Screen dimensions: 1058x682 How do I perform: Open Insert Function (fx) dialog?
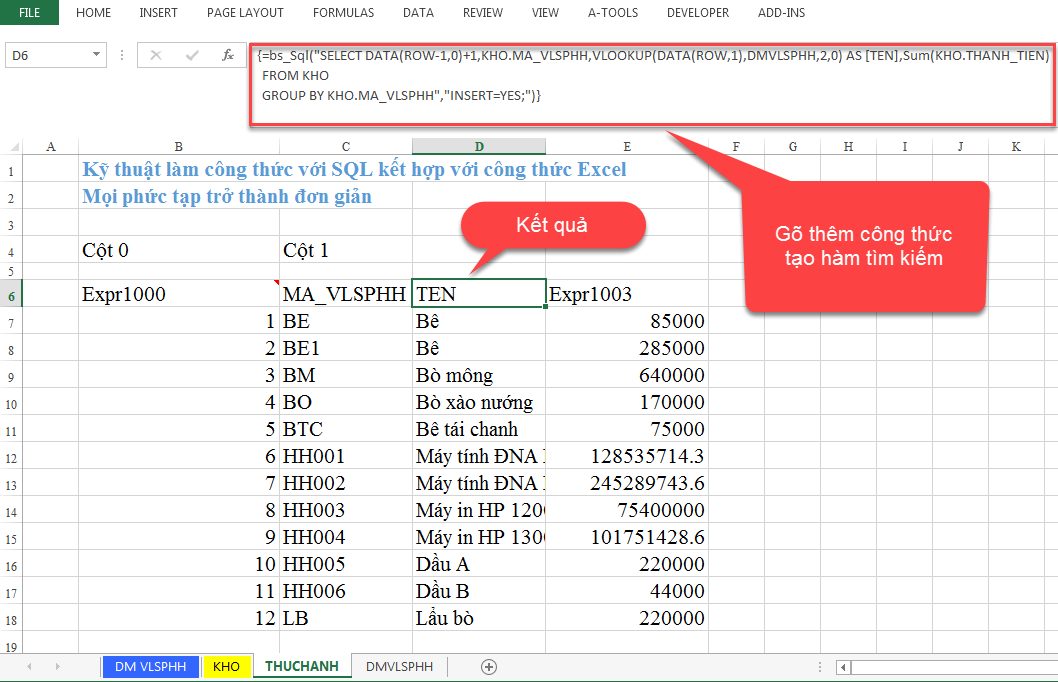coord(228,55)
